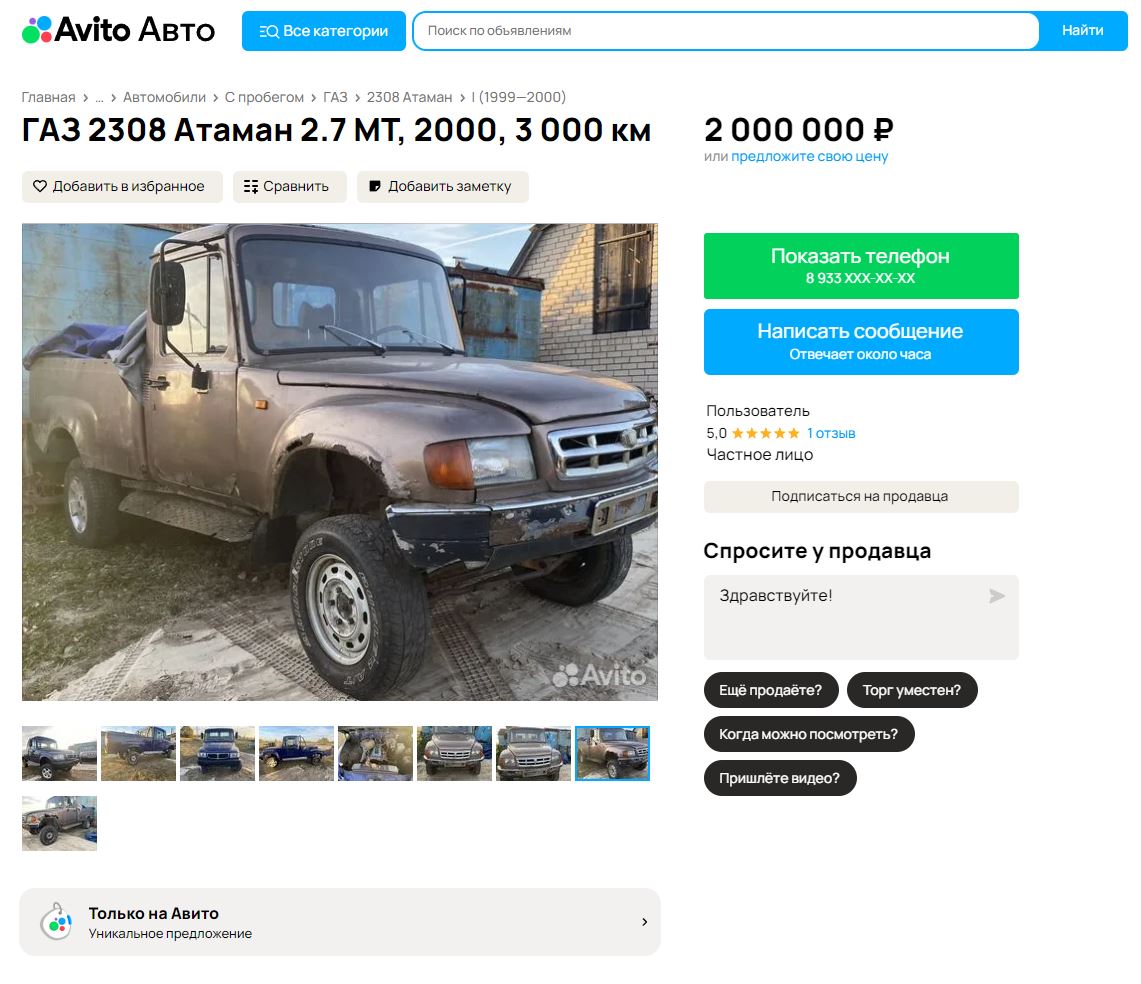Open the 2308 Атаман breadcrumb
The width and height of the screenshot is (1141, 984).
[409, 98]
